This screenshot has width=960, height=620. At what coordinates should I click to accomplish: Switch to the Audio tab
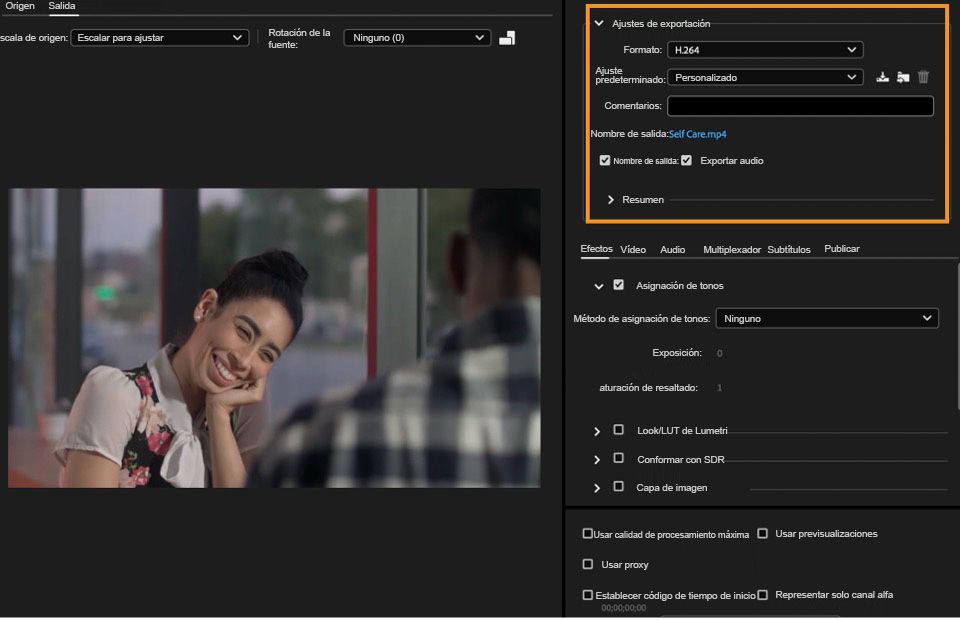pos(672,249)
